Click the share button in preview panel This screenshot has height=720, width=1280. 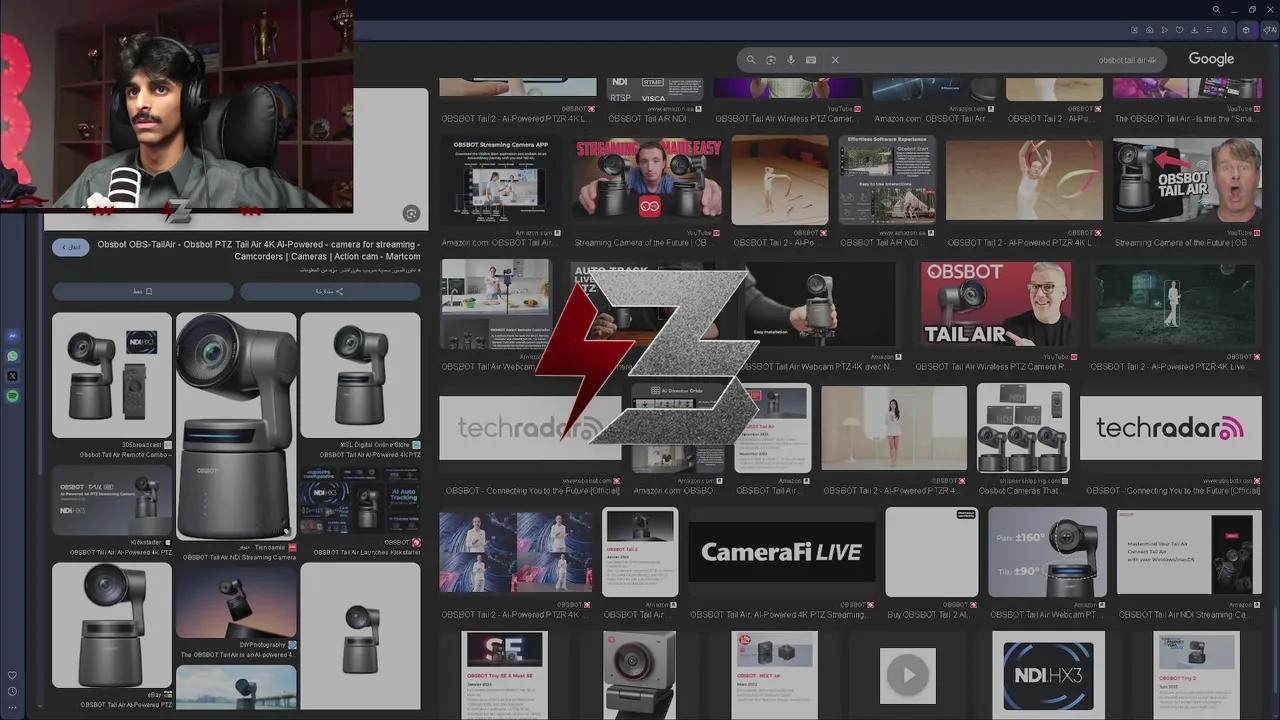pos(330,291)
